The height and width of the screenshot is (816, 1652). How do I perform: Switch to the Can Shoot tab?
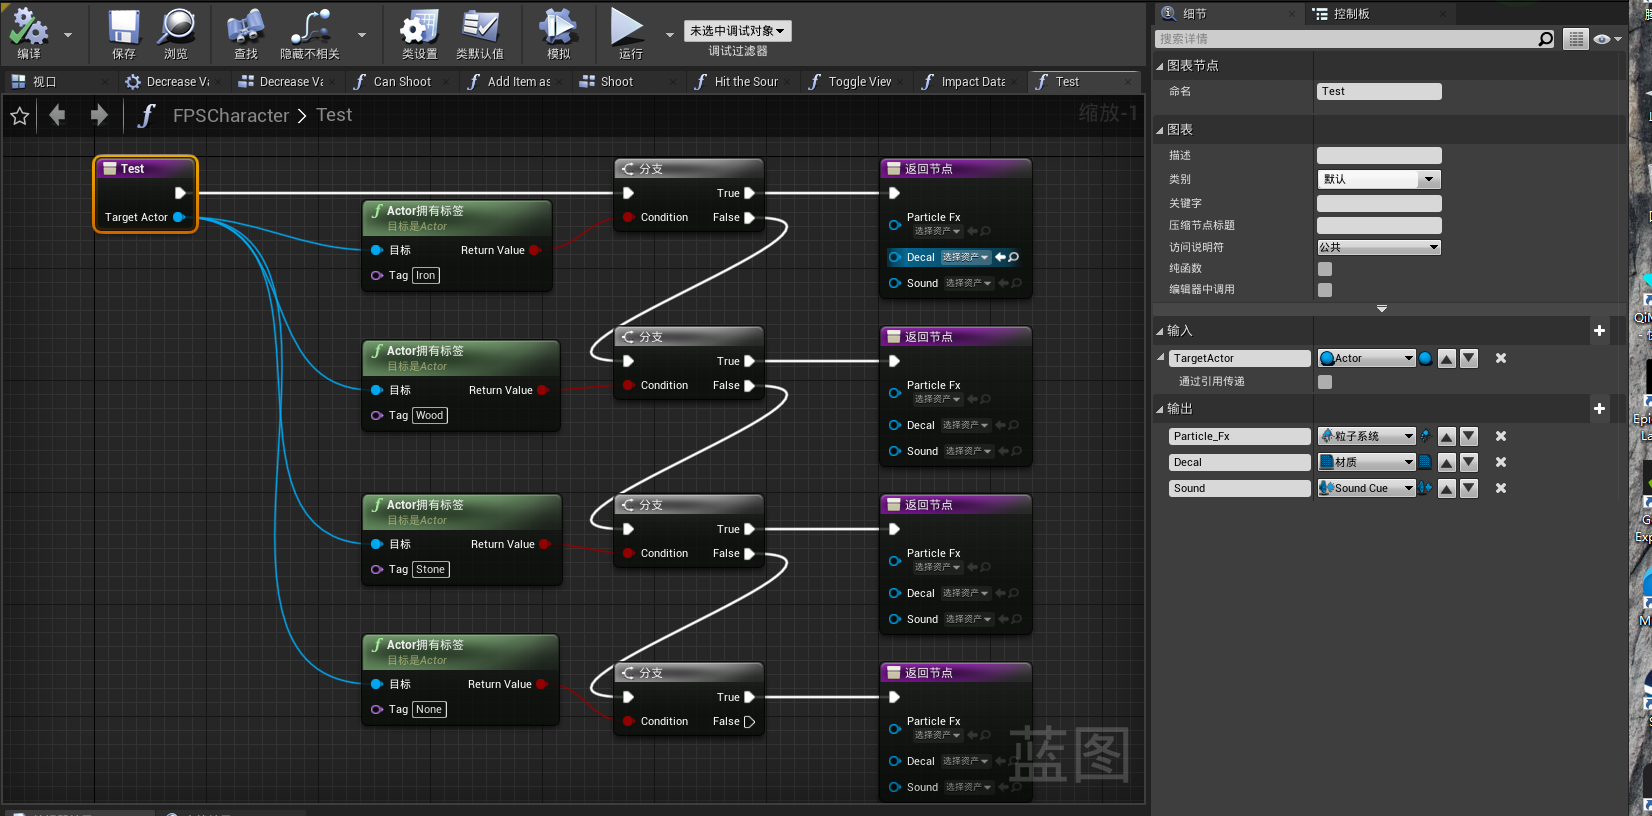tap(402, 82)
